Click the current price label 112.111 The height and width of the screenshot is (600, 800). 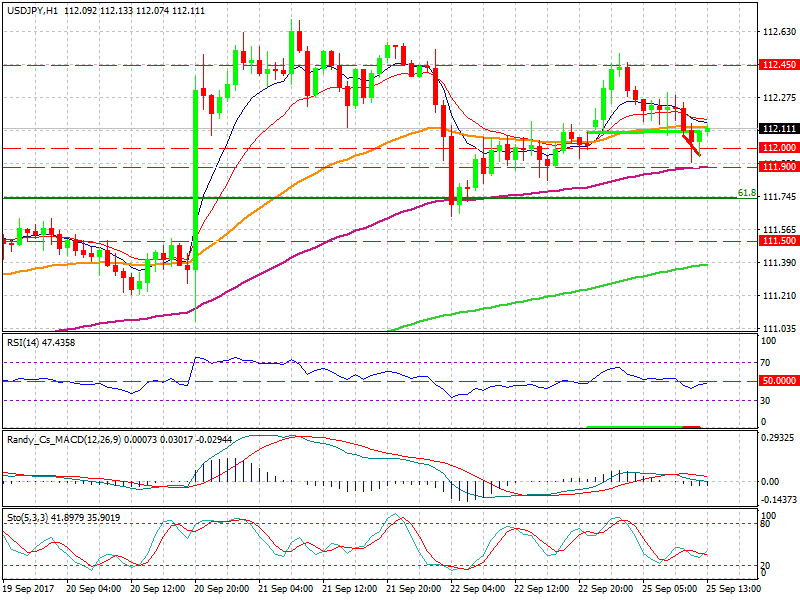[777, 129]
